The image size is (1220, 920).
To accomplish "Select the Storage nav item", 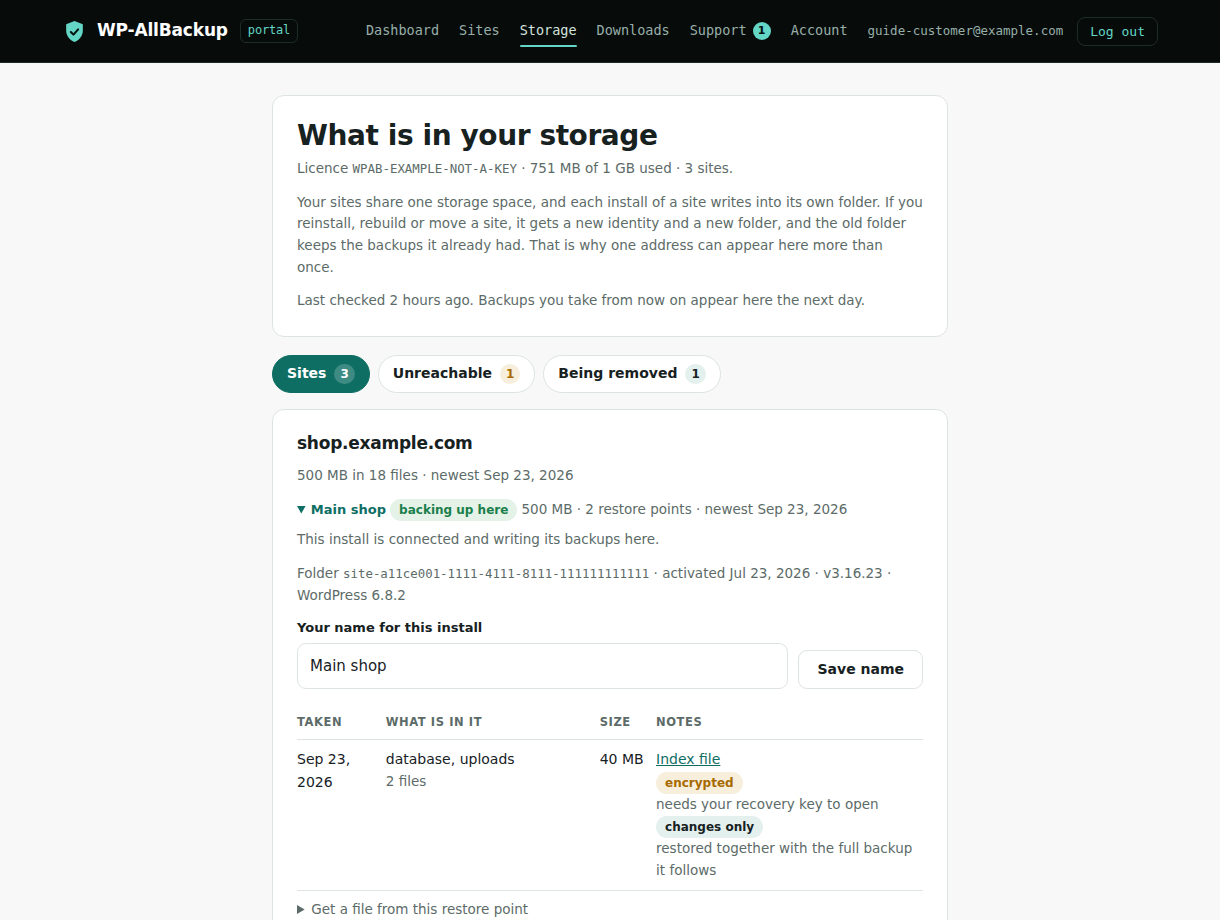I will [x=548, y=31].
